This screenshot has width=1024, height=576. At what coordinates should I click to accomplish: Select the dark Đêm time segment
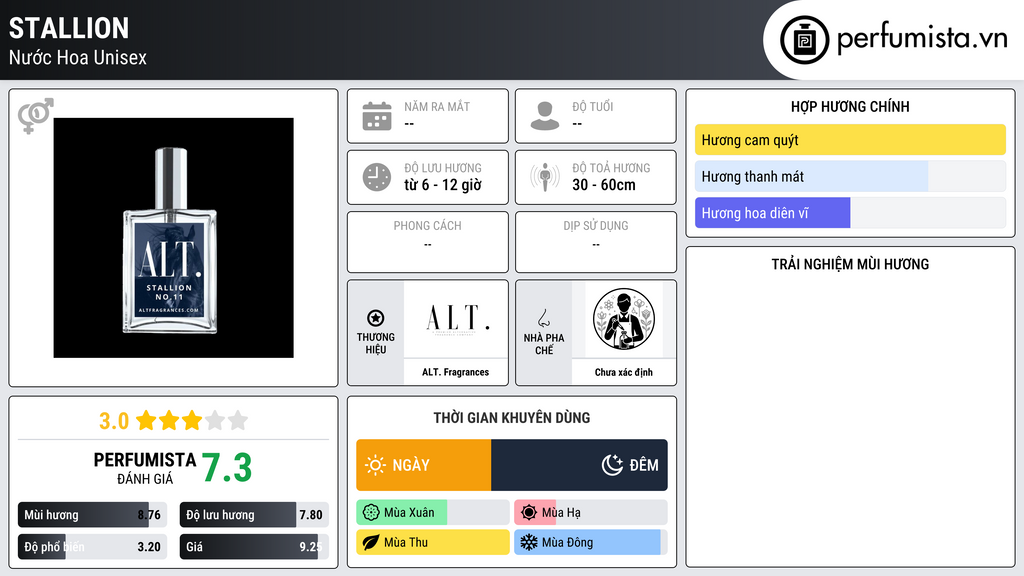point(579,465)
